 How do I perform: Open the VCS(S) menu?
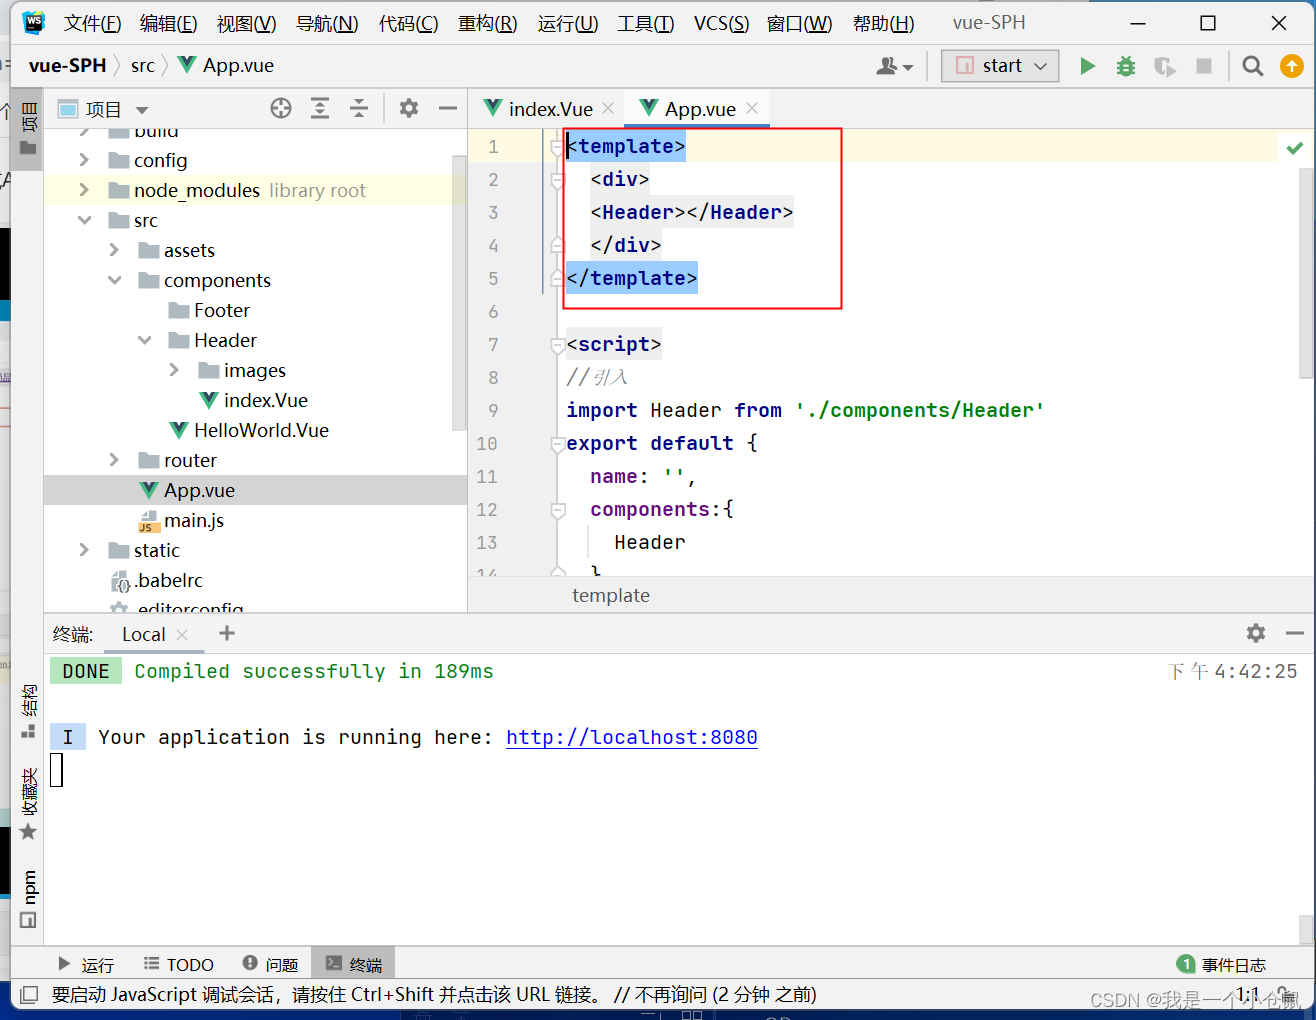(x=721, y=23)
